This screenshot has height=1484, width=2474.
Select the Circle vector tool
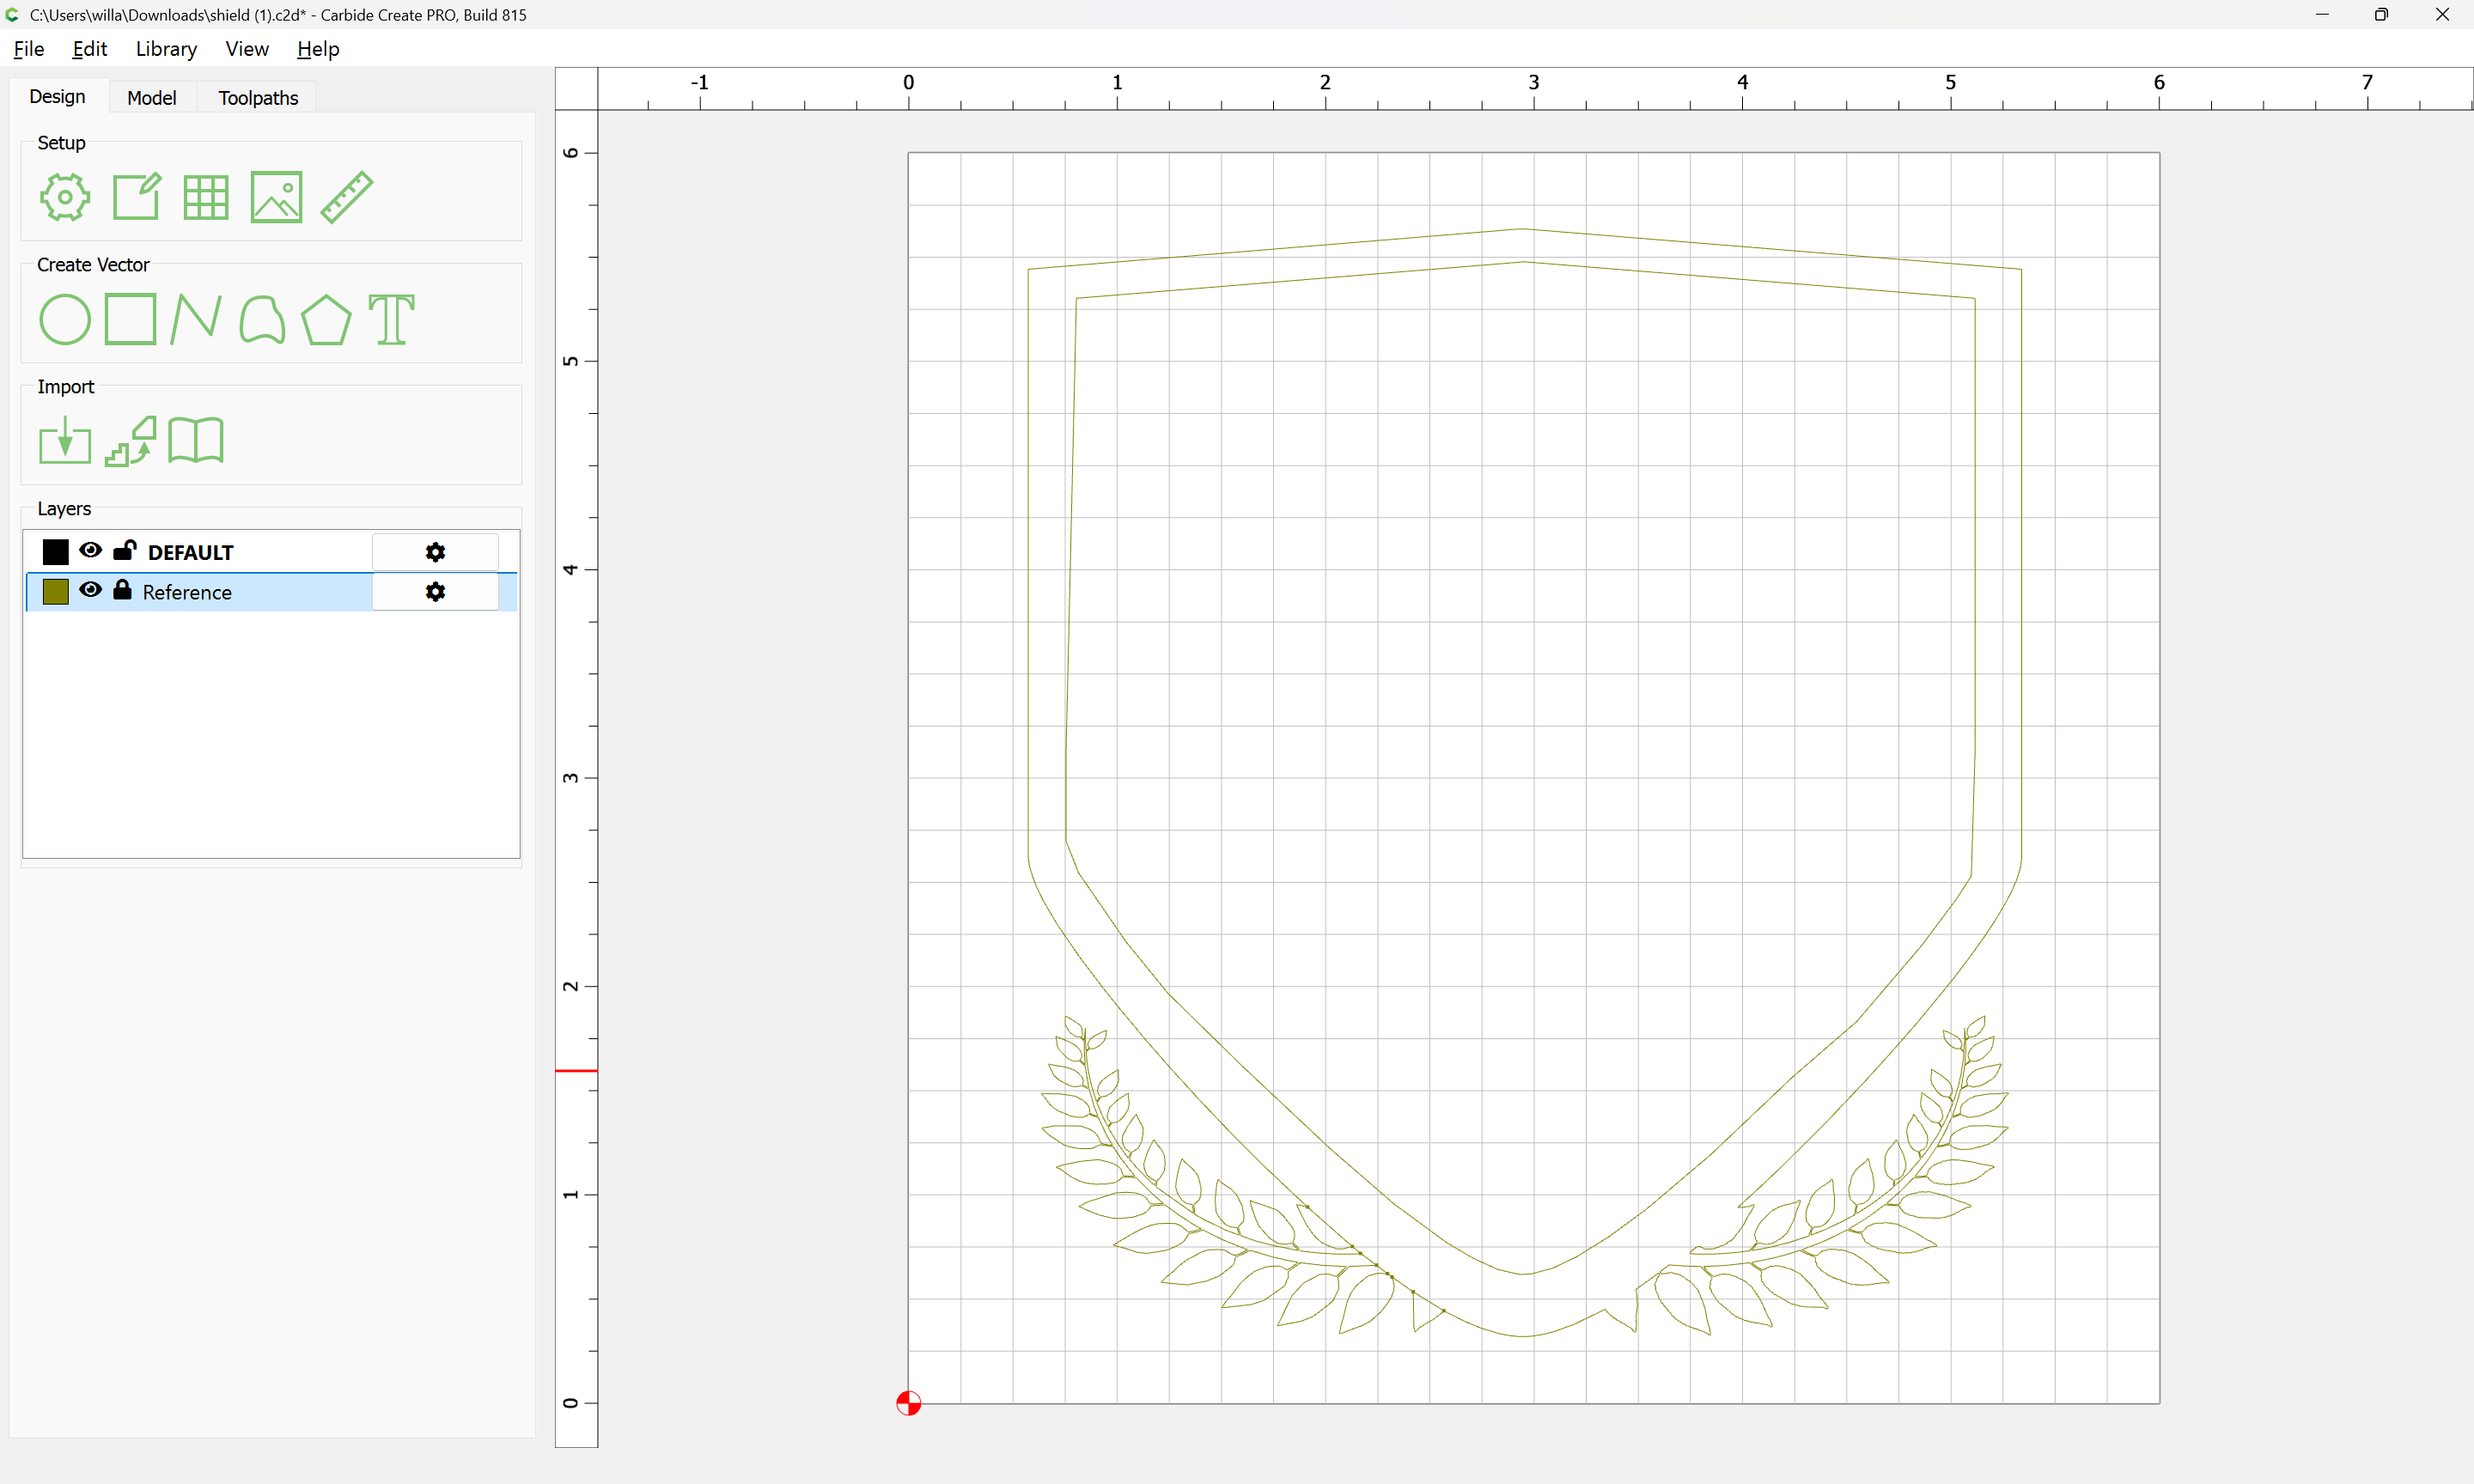65,319
